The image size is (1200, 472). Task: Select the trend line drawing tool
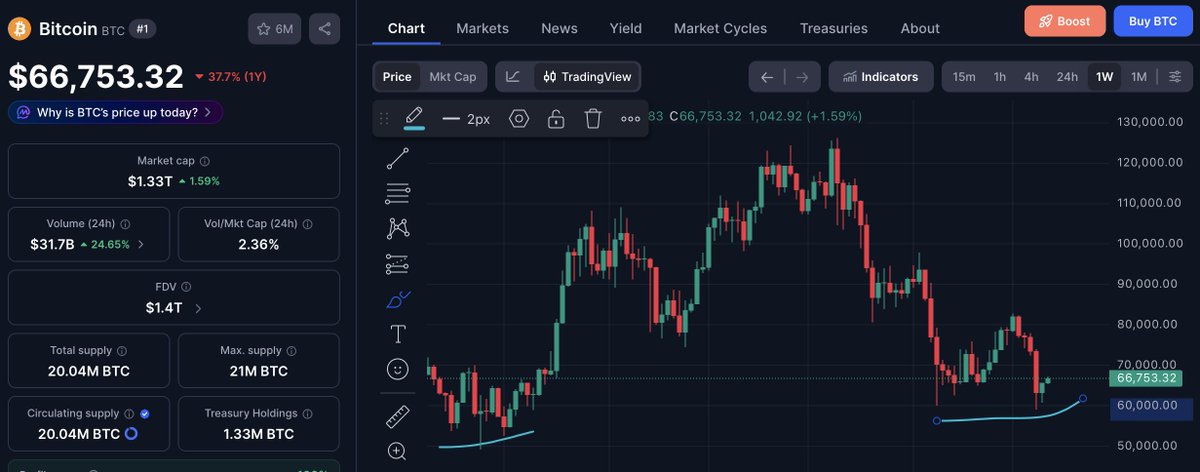(397, 158)
